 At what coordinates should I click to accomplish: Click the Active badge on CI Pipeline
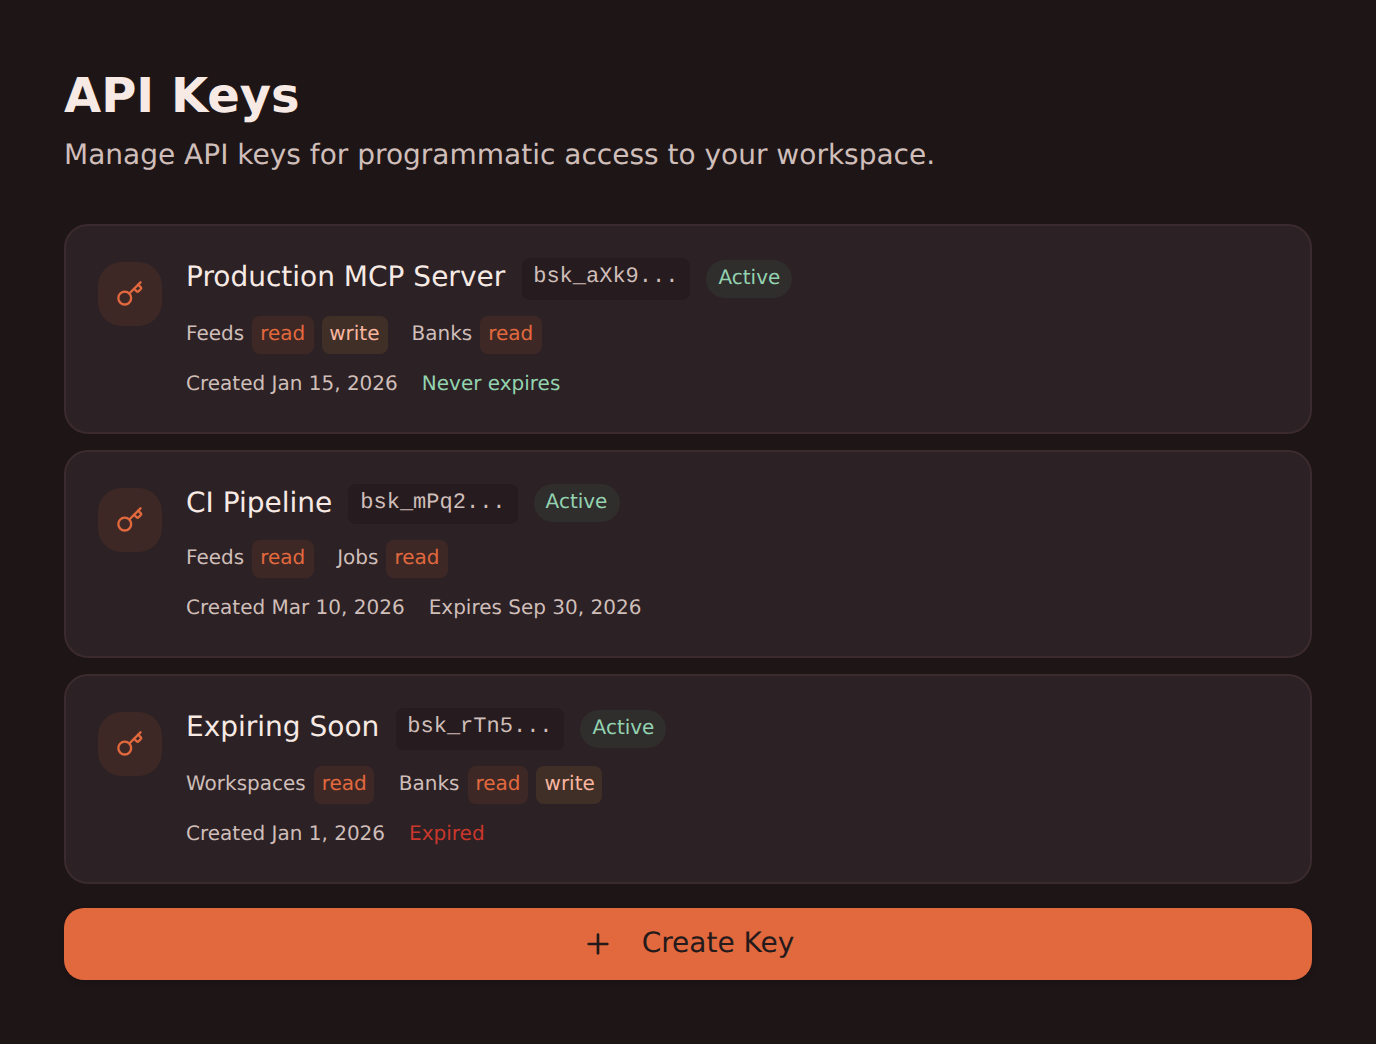[576, 502]
